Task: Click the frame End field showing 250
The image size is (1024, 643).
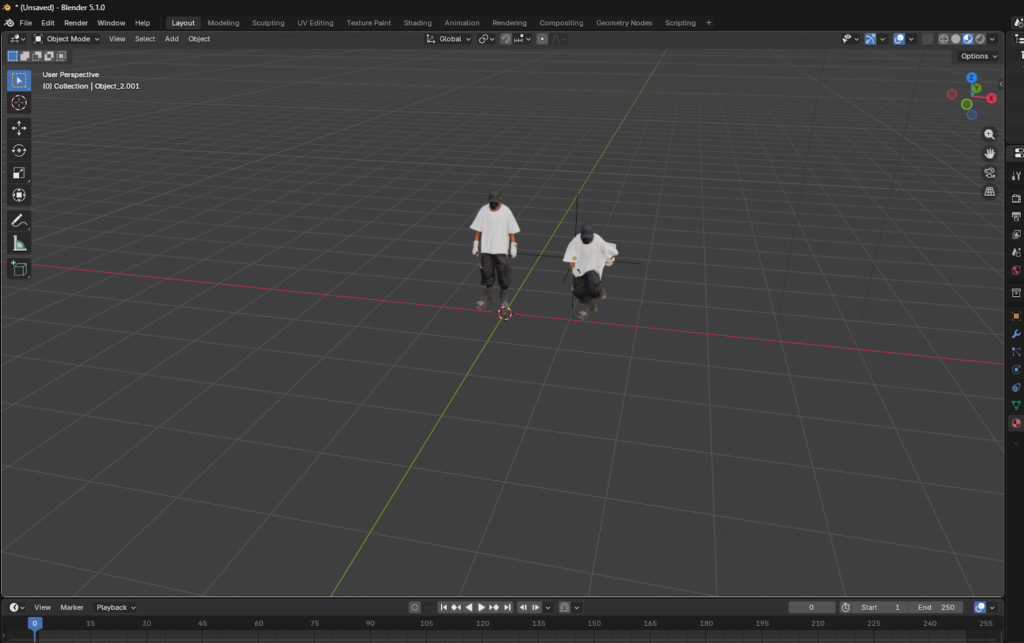Action: (936, 607)
